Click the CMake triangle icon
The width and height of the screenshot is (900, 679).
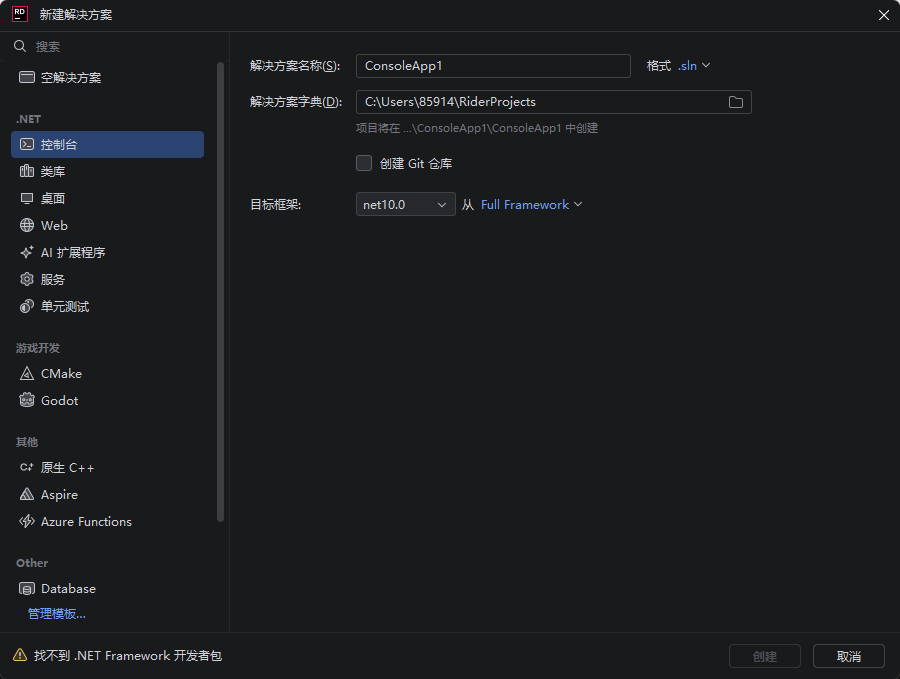[x=26, y=374]
